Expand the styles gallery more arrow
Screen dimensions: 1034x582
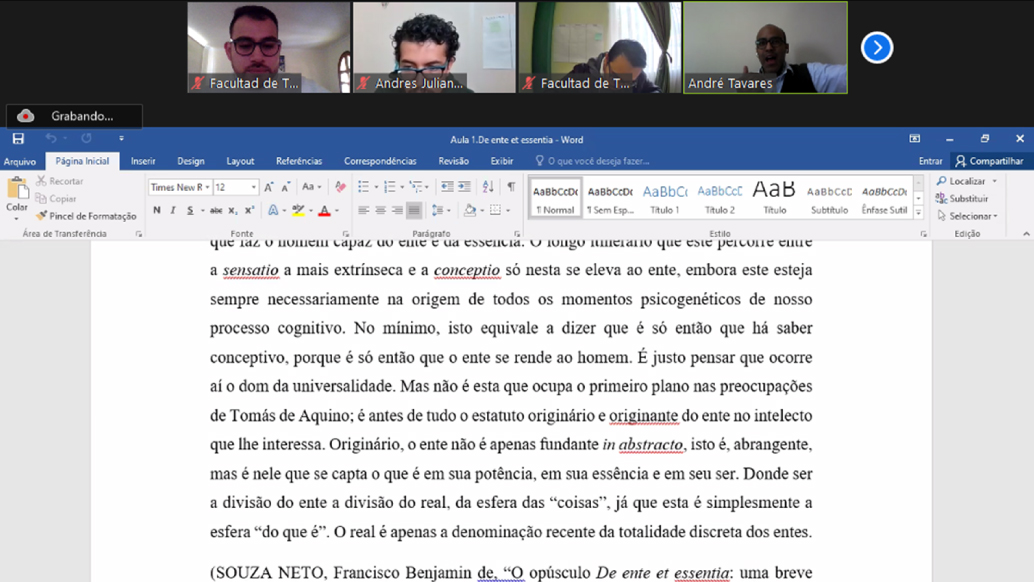click(918, 212)
